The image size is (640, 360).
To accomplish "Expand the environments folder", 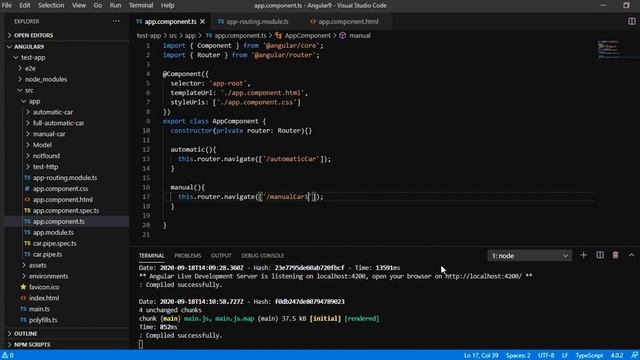I will point(48,276).
